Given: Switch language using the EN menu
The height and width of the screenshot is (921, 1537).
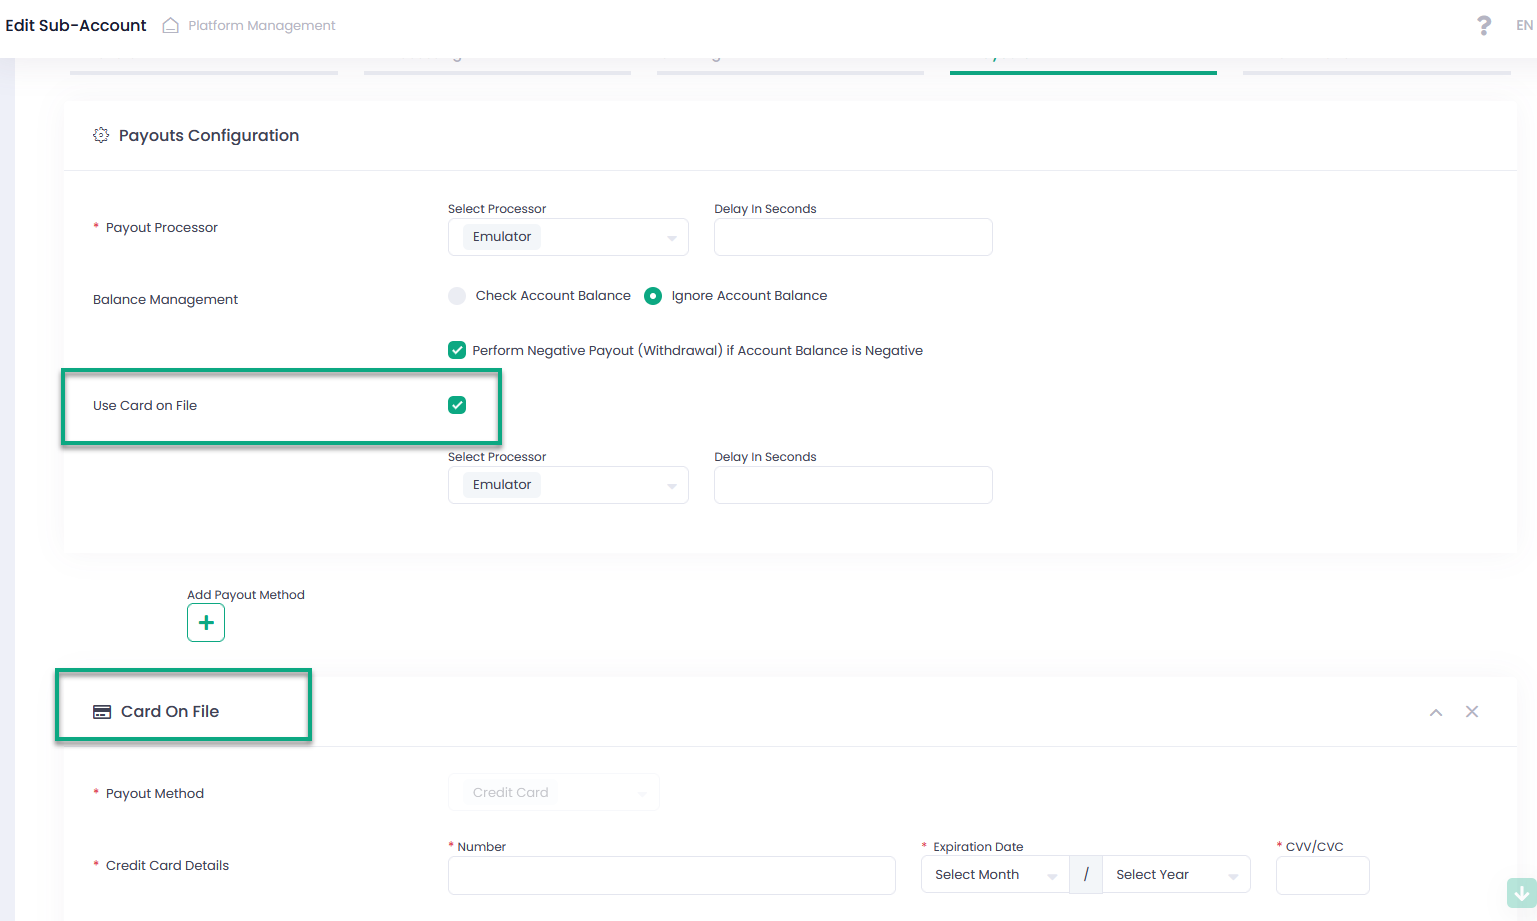Looking at the screenshot, I should 1524,26.
